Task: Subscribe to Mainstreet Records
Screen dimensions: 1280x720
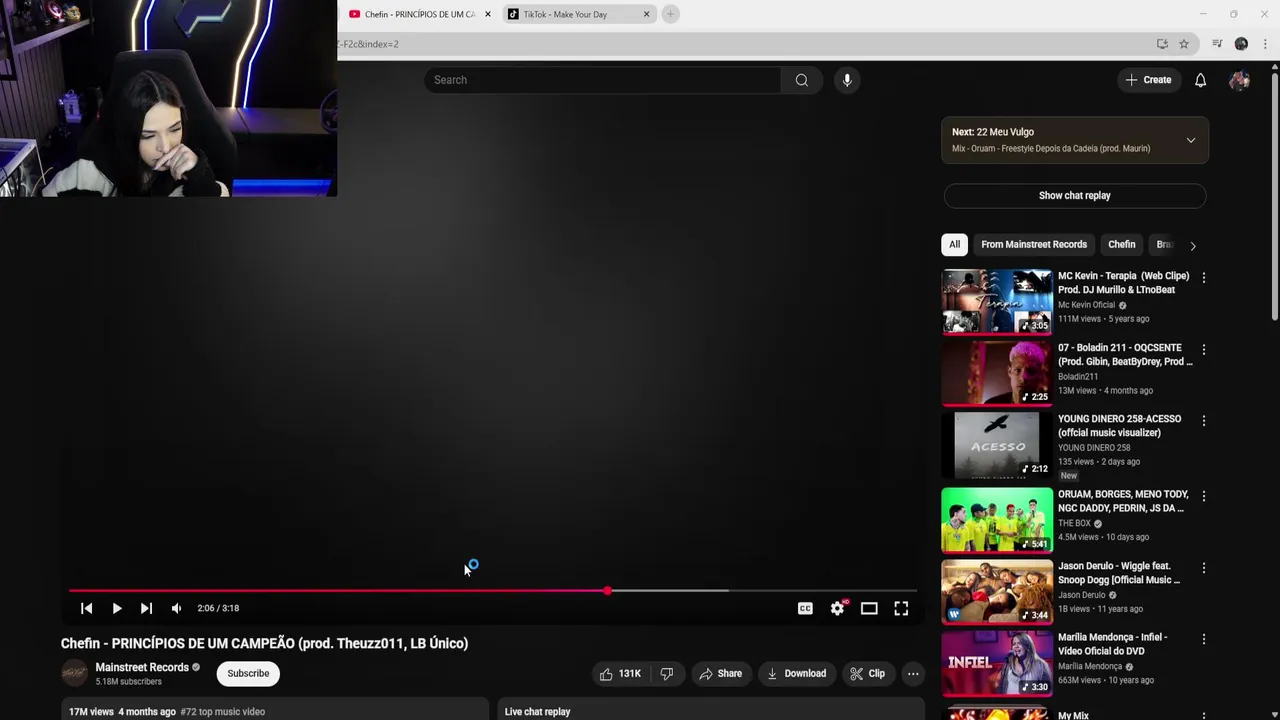Action: pyautogui.click(x=248, y=674)
